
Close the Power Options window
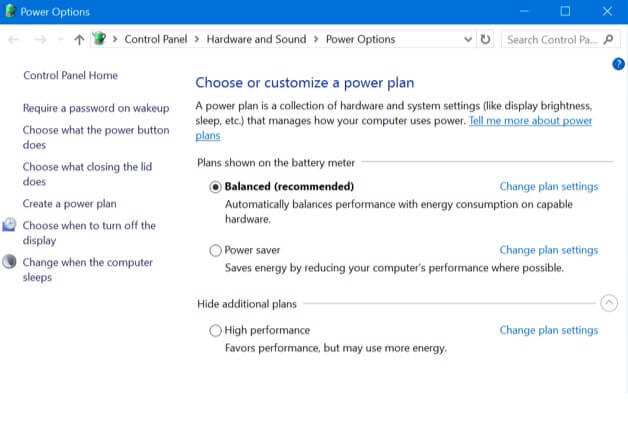coord(607,11)
